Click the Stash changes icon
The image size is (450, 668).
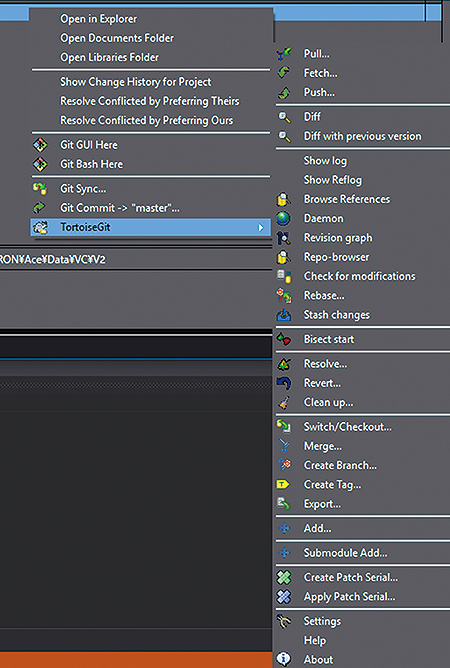point(284,315)
